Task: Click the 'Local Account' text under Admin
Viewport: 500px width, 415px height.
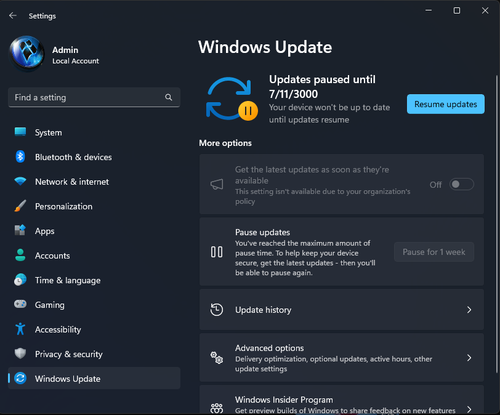Action: click(76, 61)
